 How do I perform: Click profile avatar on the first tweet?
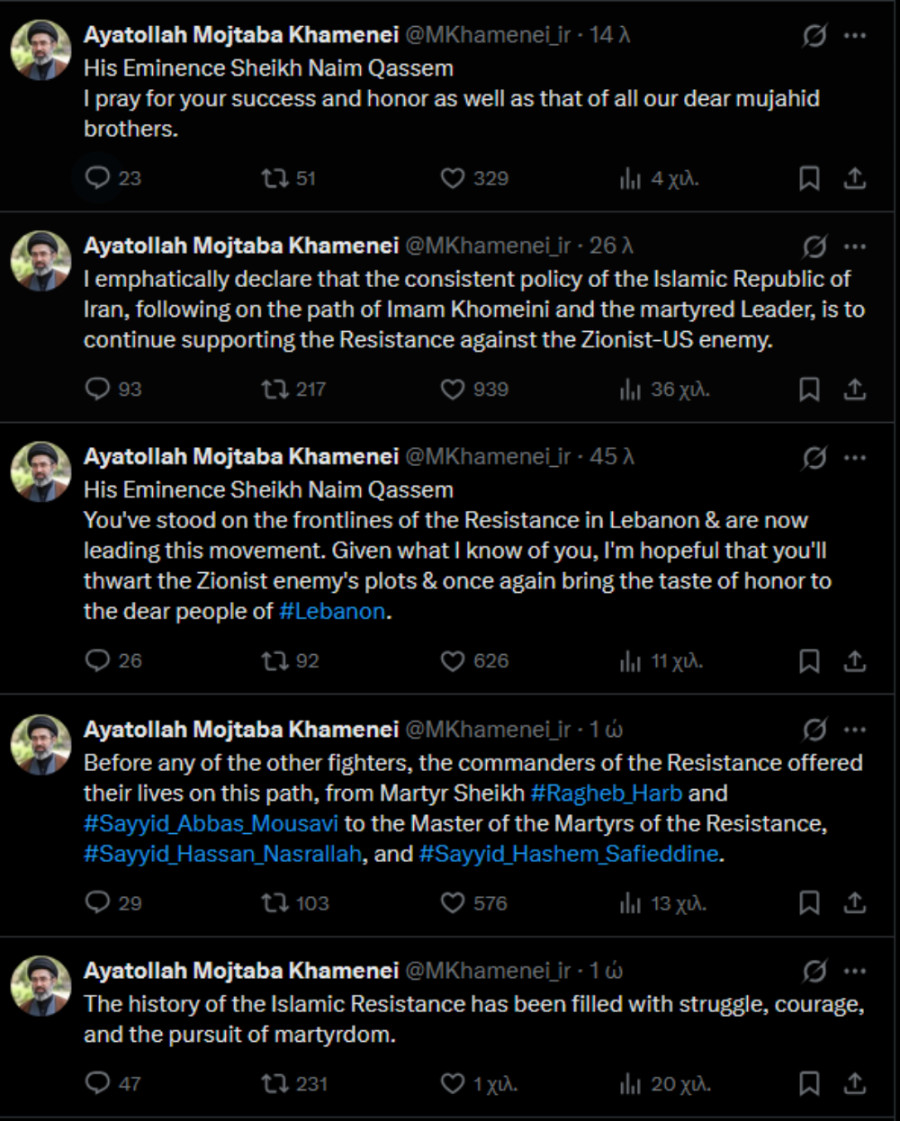coord(41,49)
